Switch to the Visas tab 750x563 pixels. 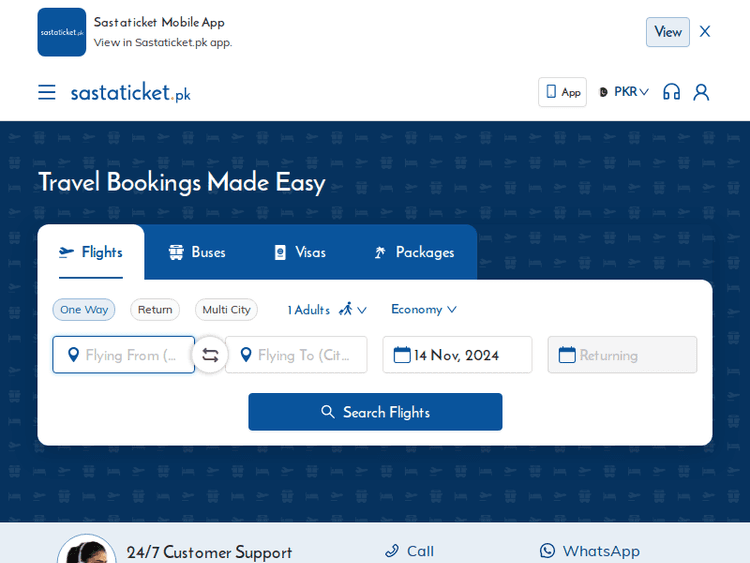coord(300,253)
